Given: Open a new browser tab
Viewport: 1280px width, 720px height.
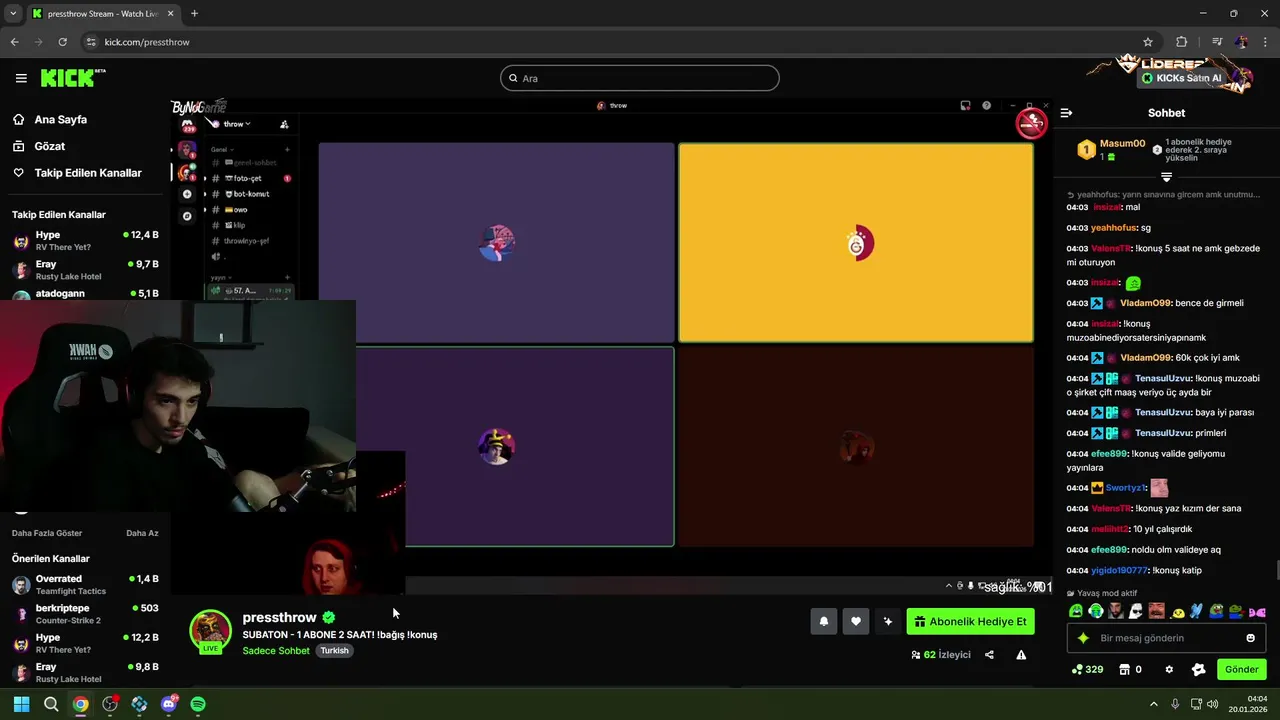Looking at the screenshot, I should (194, 13).
